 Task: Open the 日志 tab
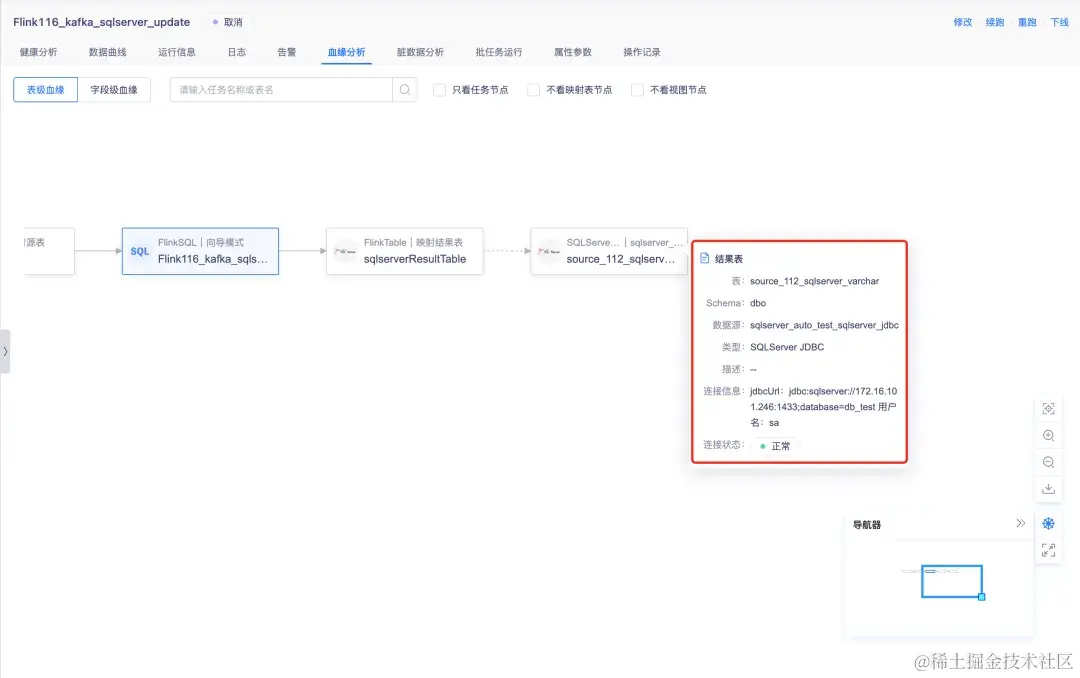click(x=236, y=52)
